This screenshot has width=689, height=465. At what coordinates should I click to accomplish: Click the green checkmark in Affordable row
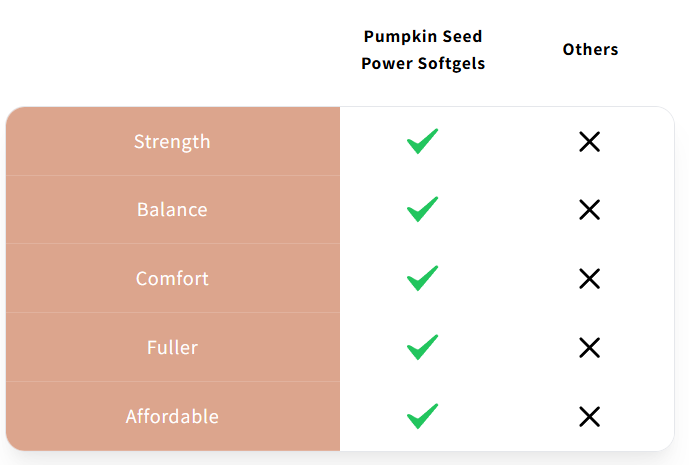click(x=423, y=416)
